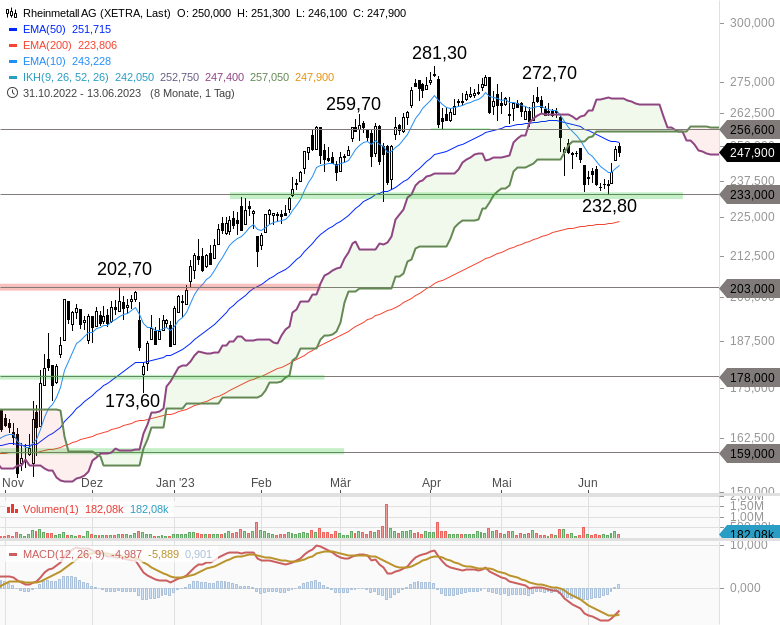The width and height of the screenshot is (780, 625).
Task: Click the MACD 0,000 axis label
Action: click(x=745, y=588)
